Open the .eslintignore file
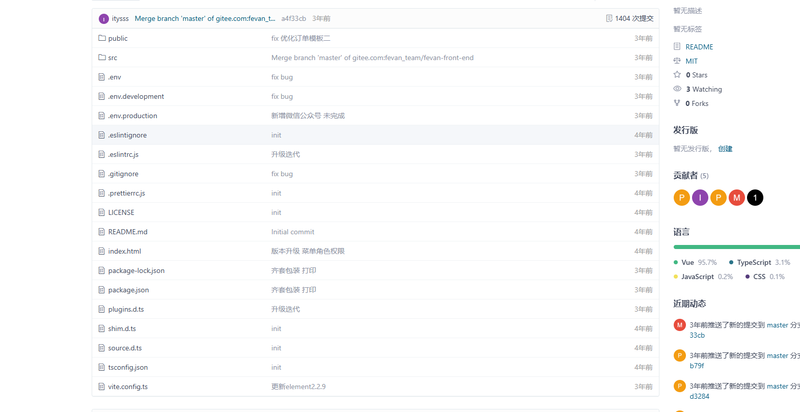Image resolution: width=800 pixels, height=412 pixels. point(127,135)
